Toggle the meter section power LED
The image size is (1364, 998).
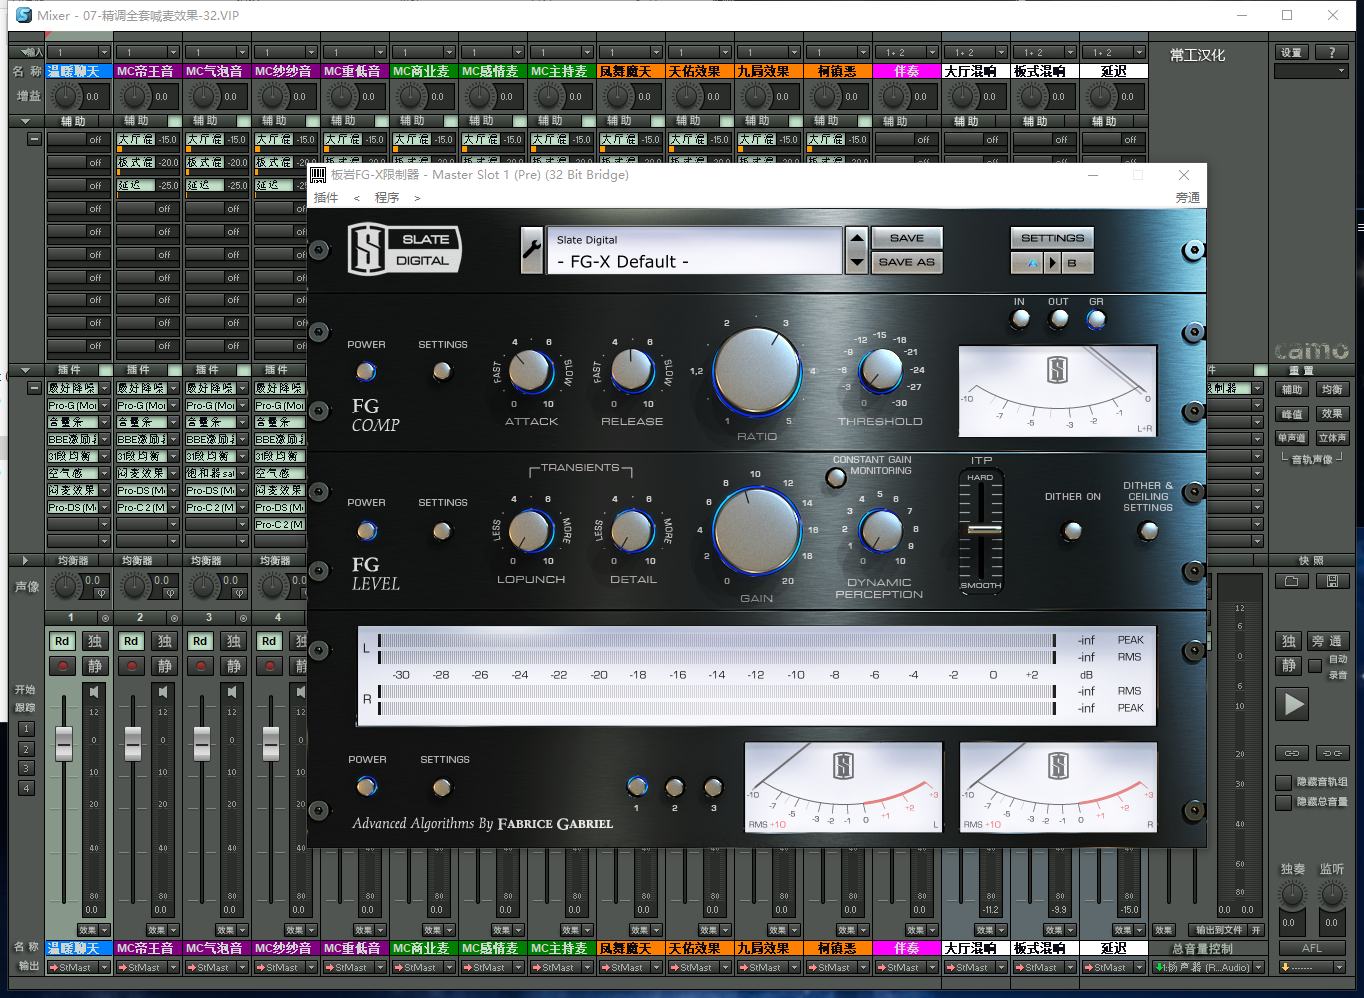click(x=366, y=787)
